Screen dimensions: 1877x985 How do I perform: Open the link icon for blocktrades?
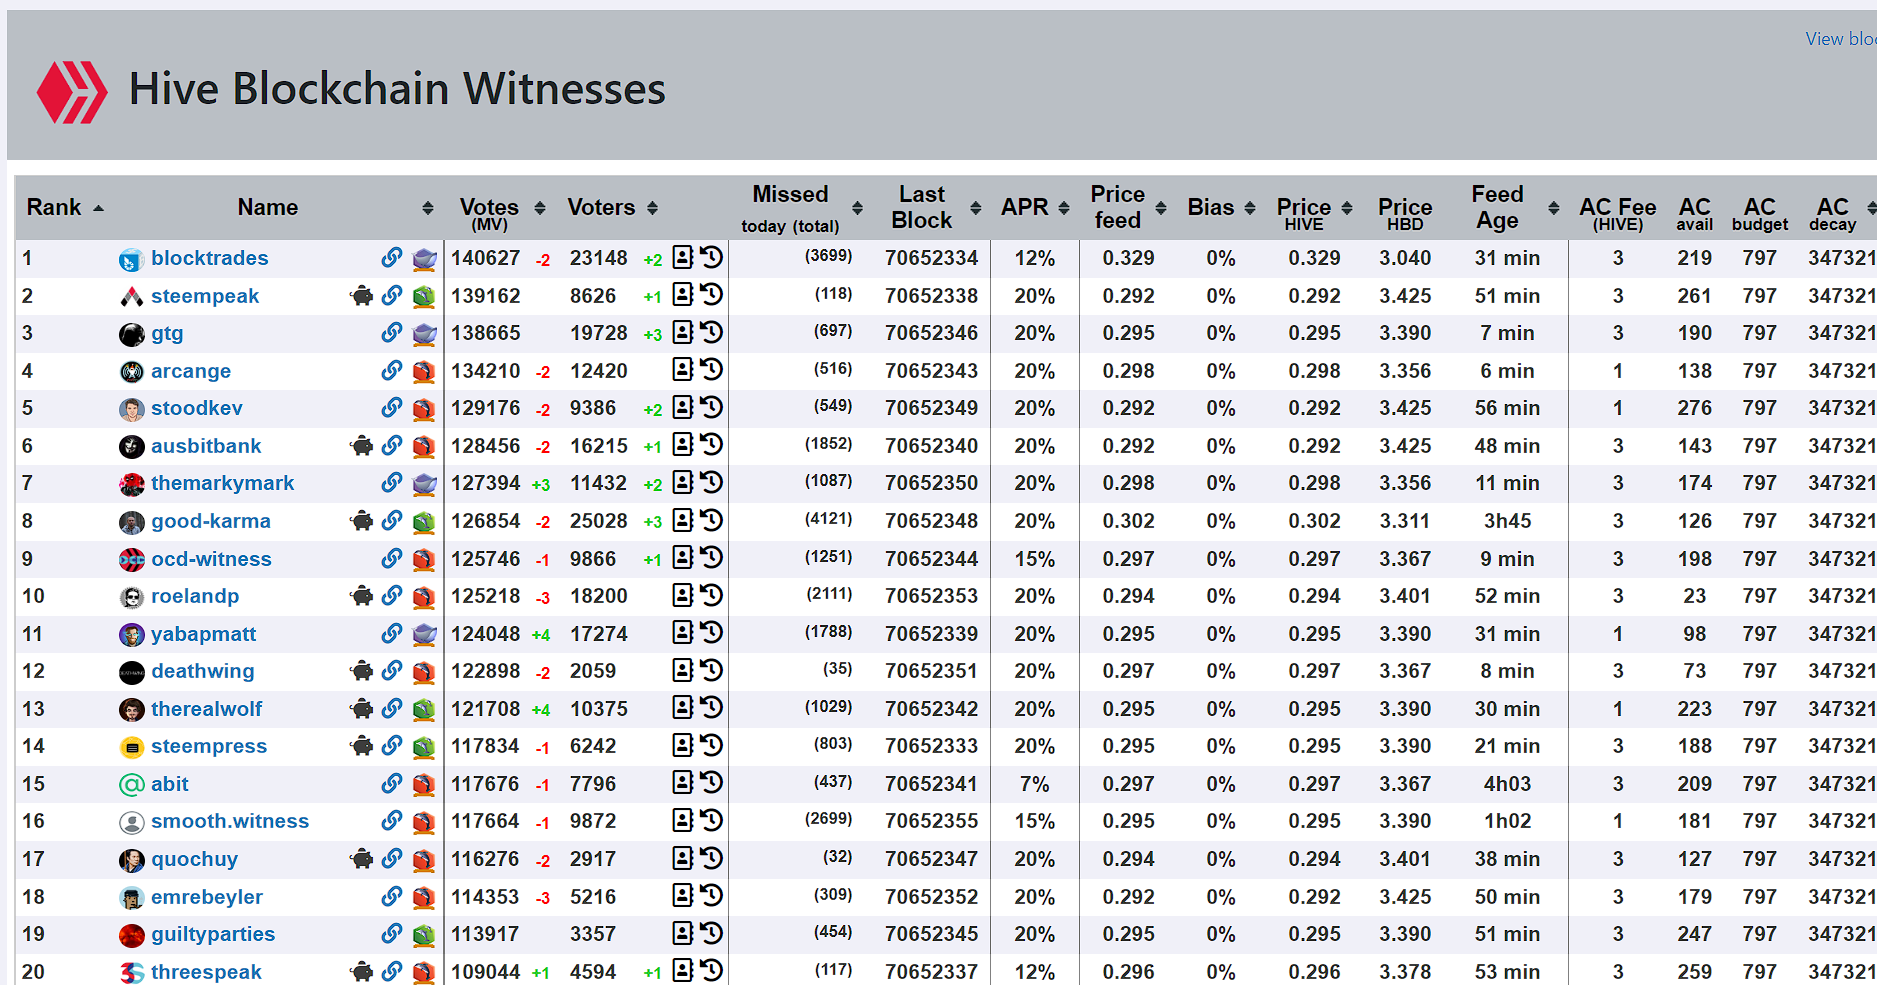(392, 258)
